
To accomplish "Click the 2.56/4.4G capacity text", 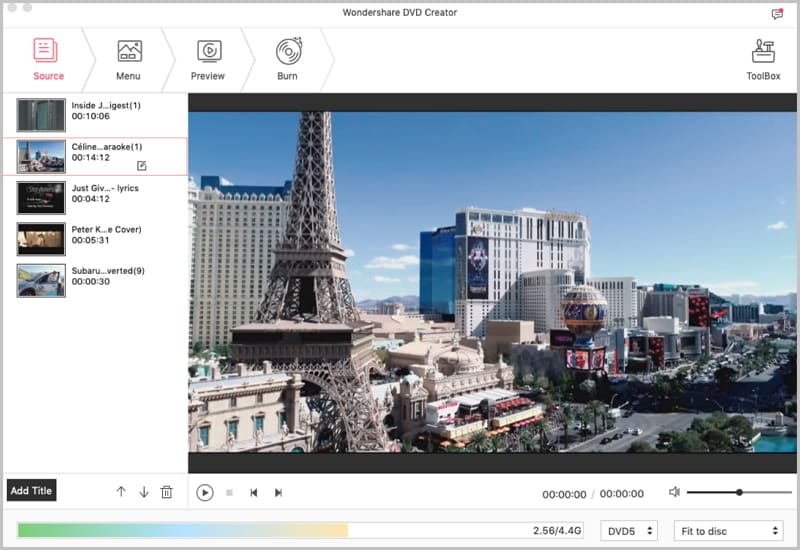I will pyautogui.click(x=557, y=531).
